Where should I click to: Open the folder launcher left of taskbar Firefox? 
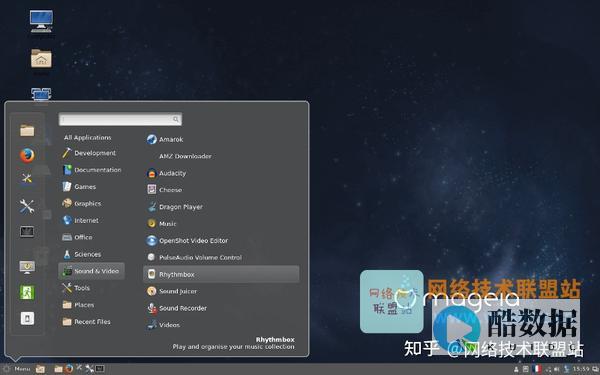[x=58, y=369]
